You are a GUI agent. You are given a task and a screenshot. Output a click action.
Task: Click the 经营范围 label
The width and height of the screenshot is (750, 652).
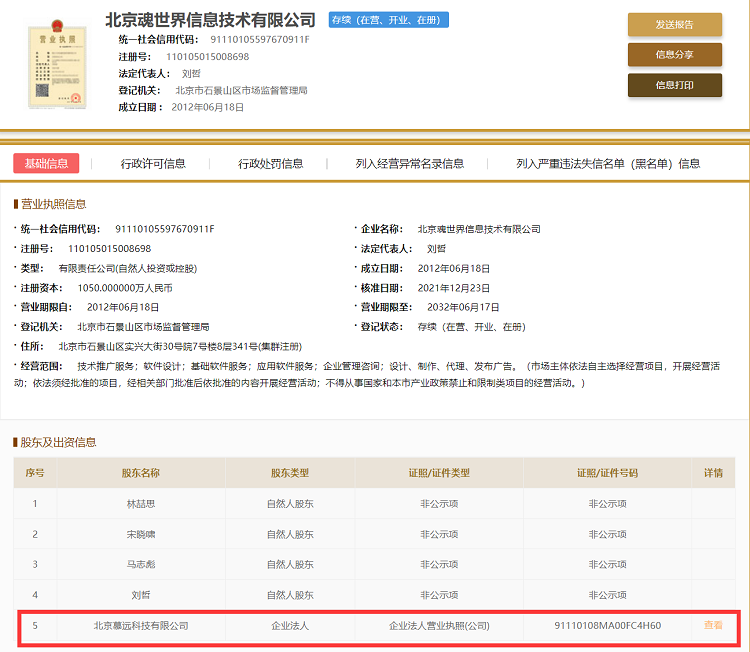pyautogui.click(x=41, y=366)
